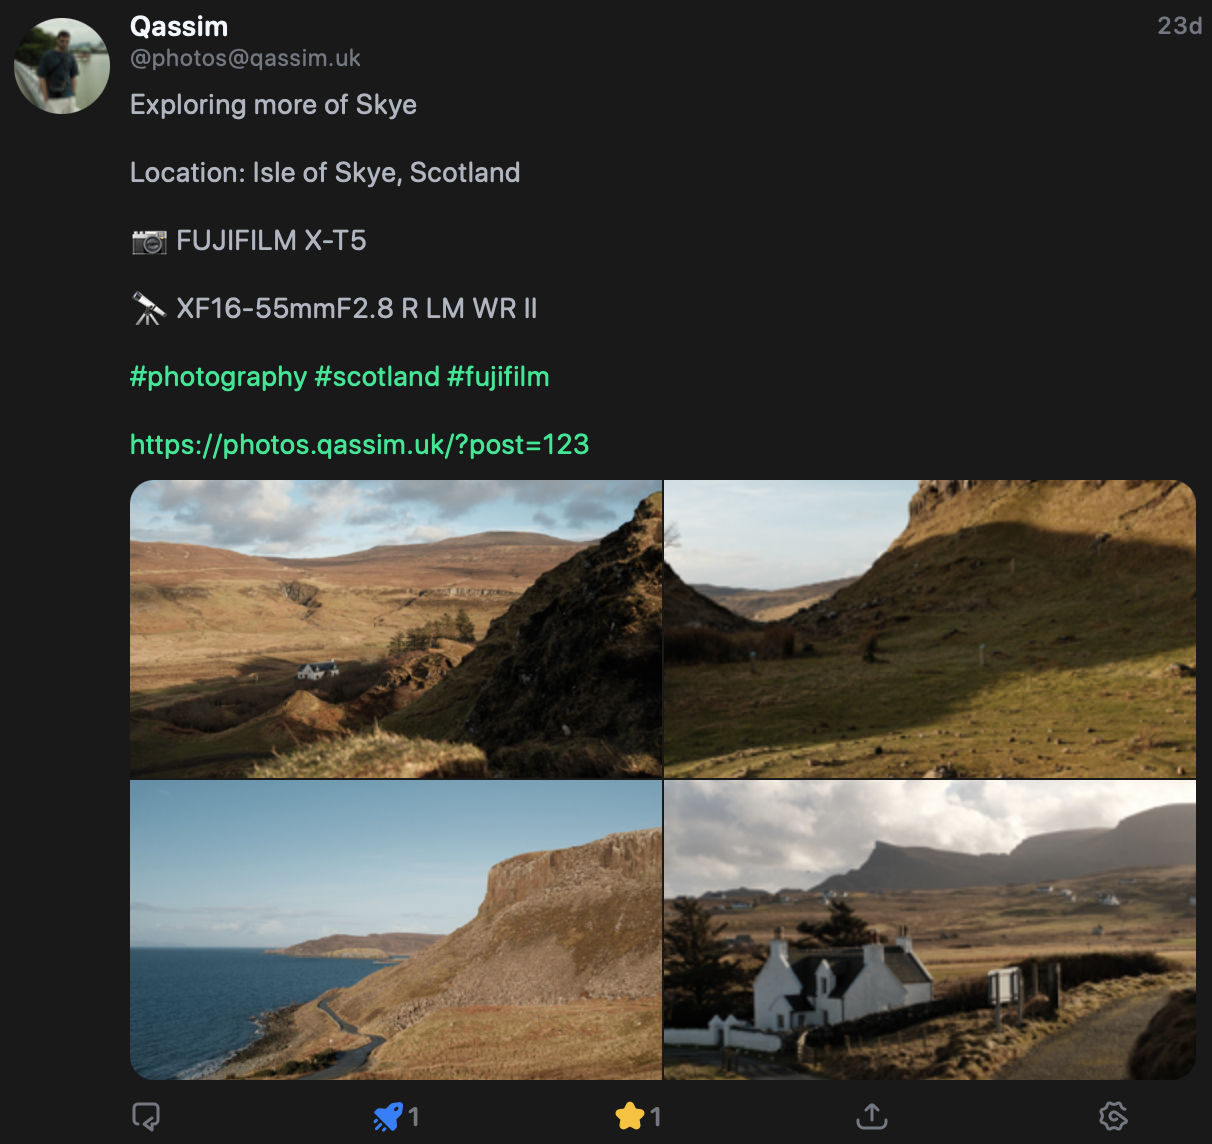Open the #photography hashtag

click(x=218, y=377)
